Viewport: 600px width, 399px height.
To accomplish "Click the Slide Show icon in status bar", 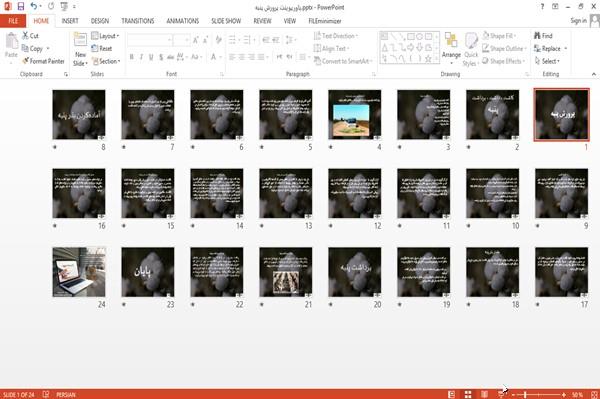I will point(501,394).
